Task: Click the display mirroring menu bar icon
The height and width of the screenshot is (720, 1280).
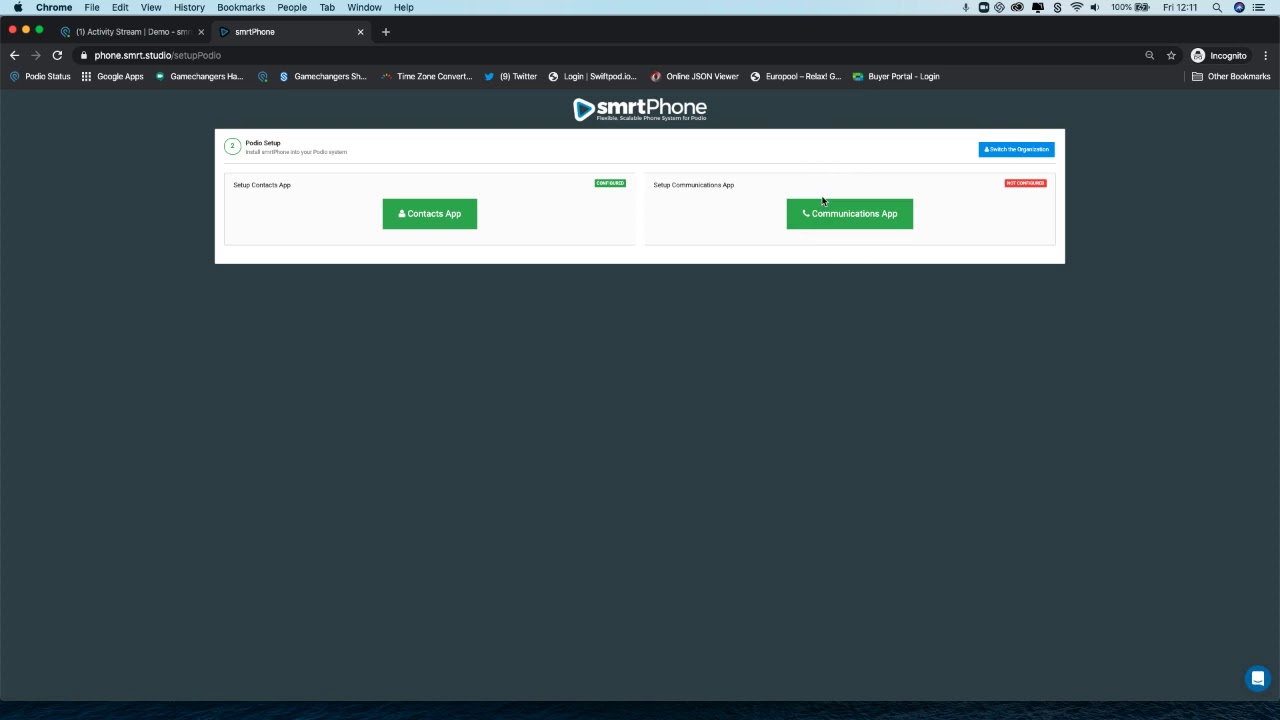Action: coord(1038,7)
